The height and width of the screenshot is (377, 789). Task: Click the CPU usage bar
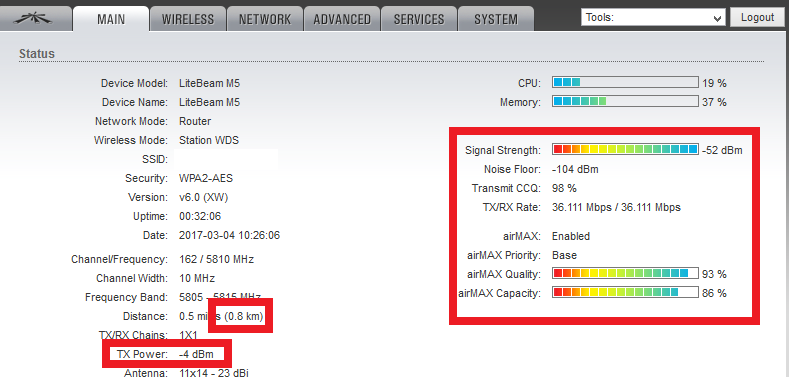(625, 83)
